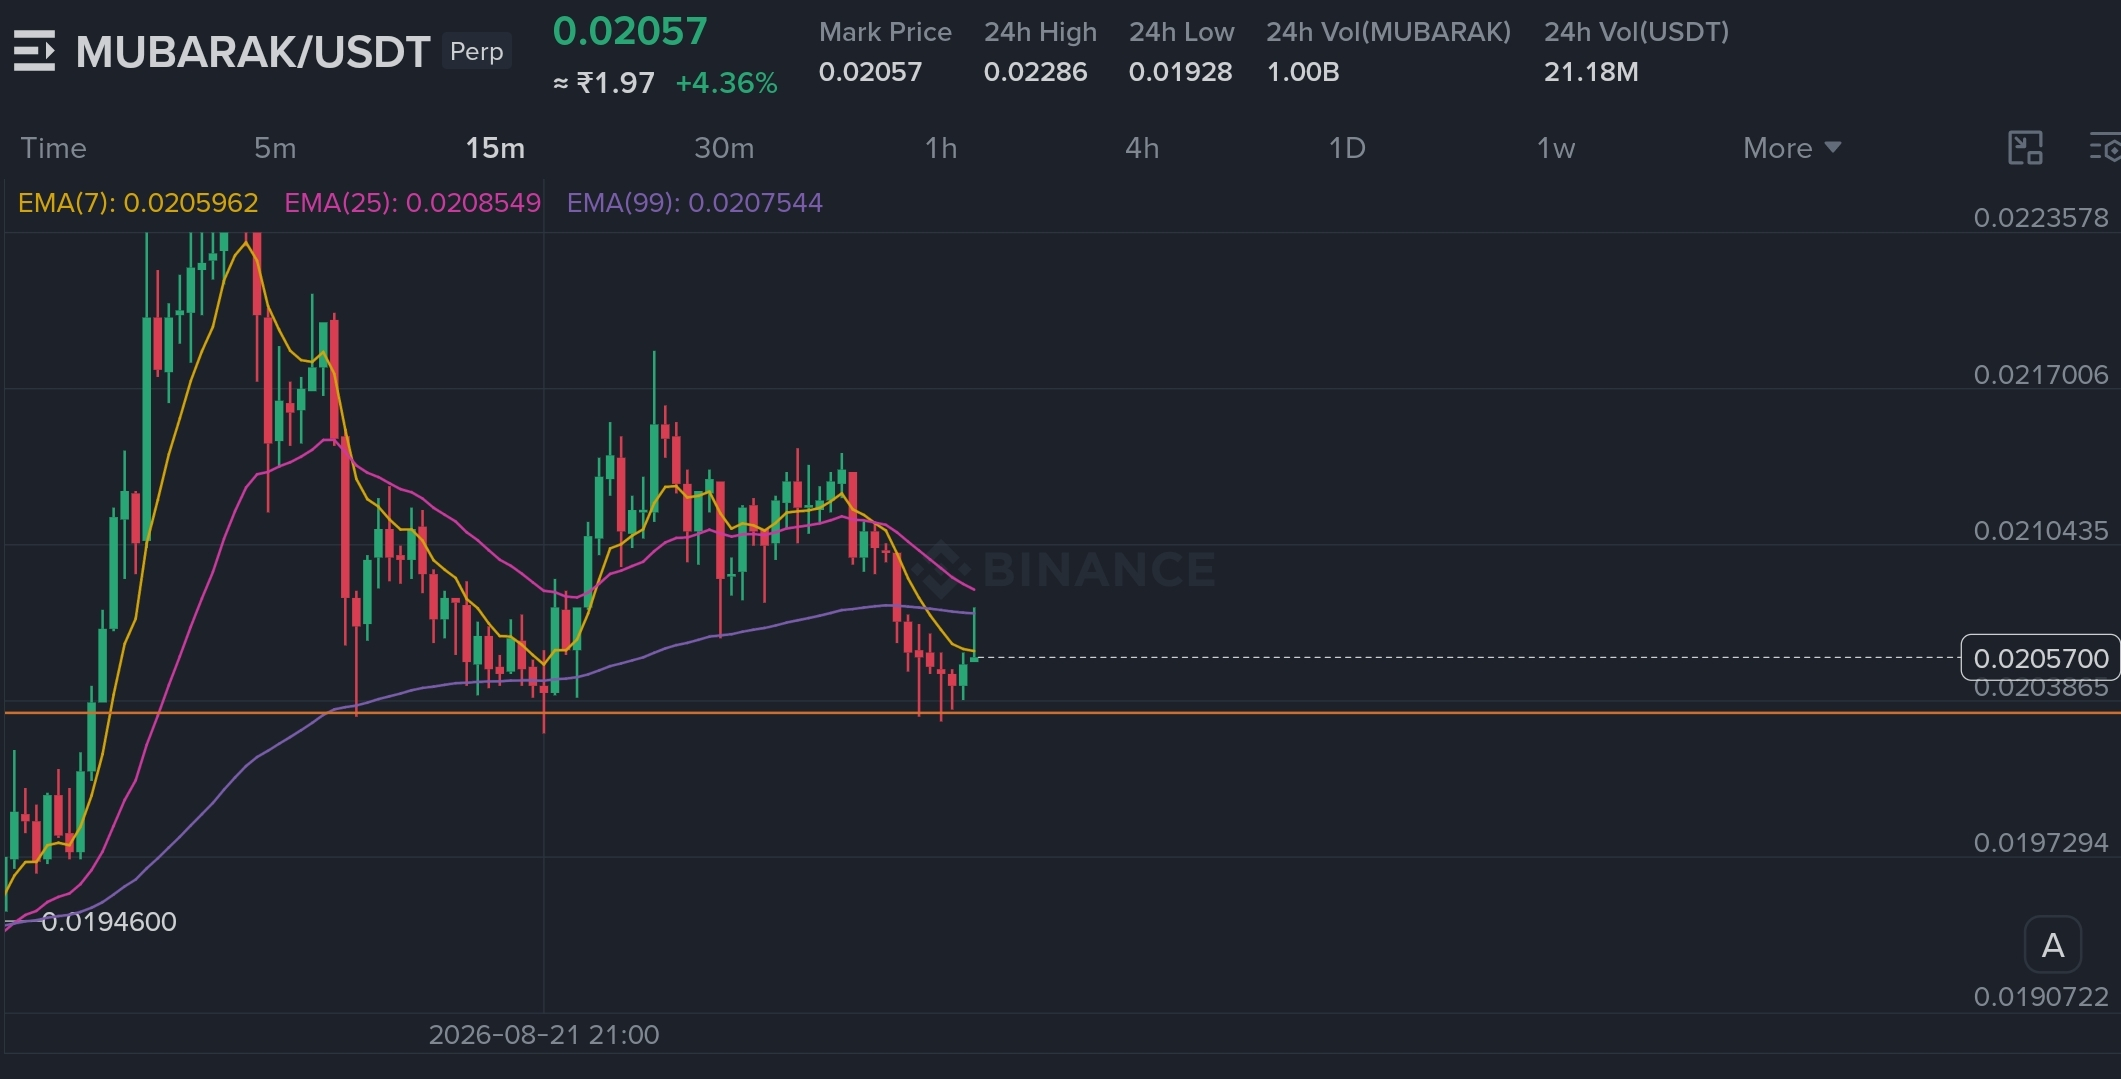
Task: Click the 0.0197294 price axis label
Action: pyautogui.click(x=2041, y=843)
